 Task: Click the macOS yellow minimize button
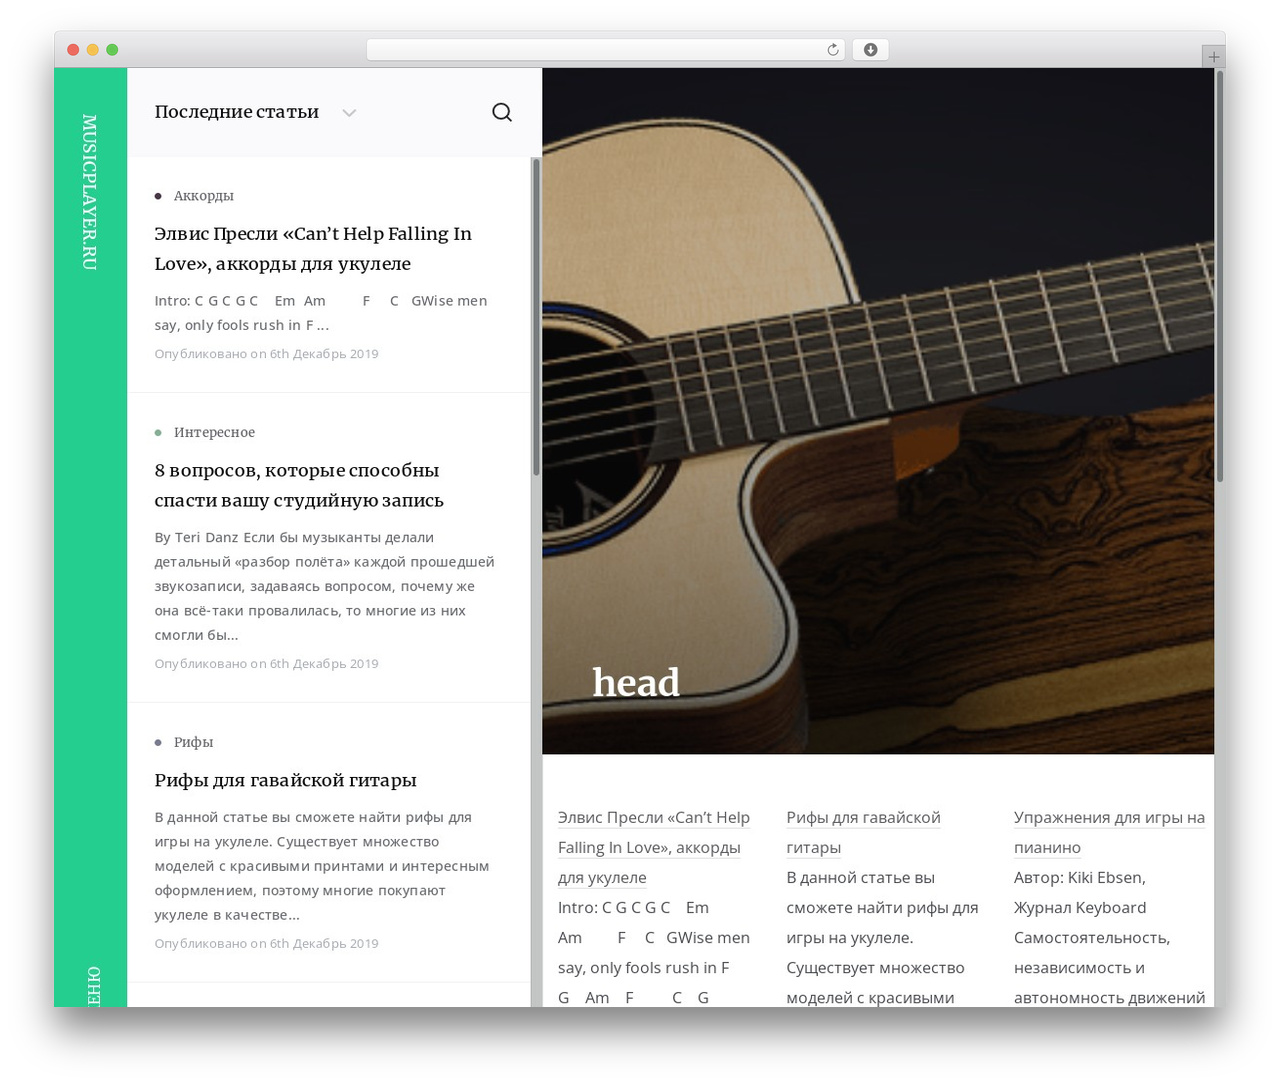(x=92, y=50)
